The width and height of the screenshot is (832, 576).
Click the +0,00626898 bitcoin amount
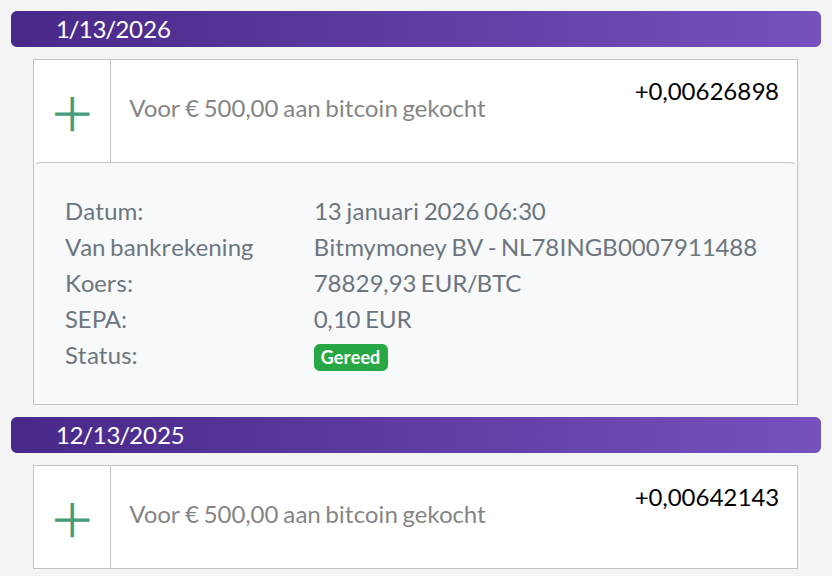[x=706, y=92]
